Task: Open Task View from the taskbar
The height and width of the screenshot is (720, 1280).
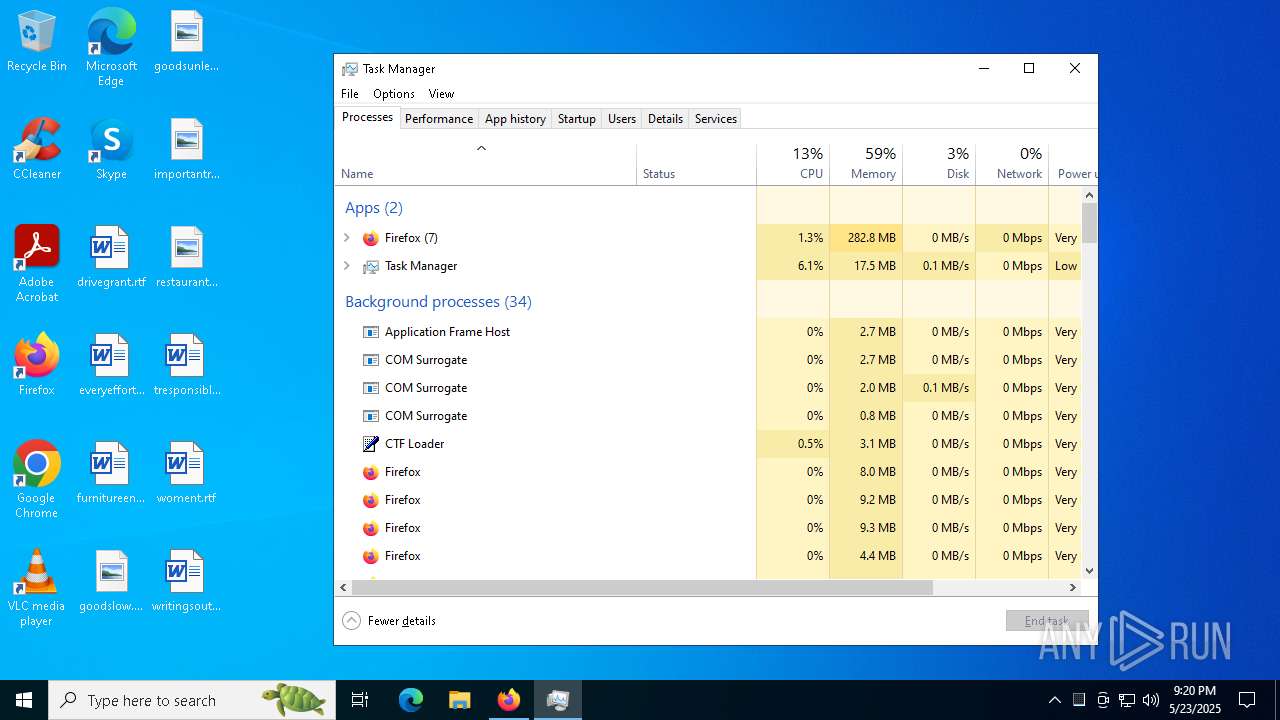Action: [x=360, y=700]
